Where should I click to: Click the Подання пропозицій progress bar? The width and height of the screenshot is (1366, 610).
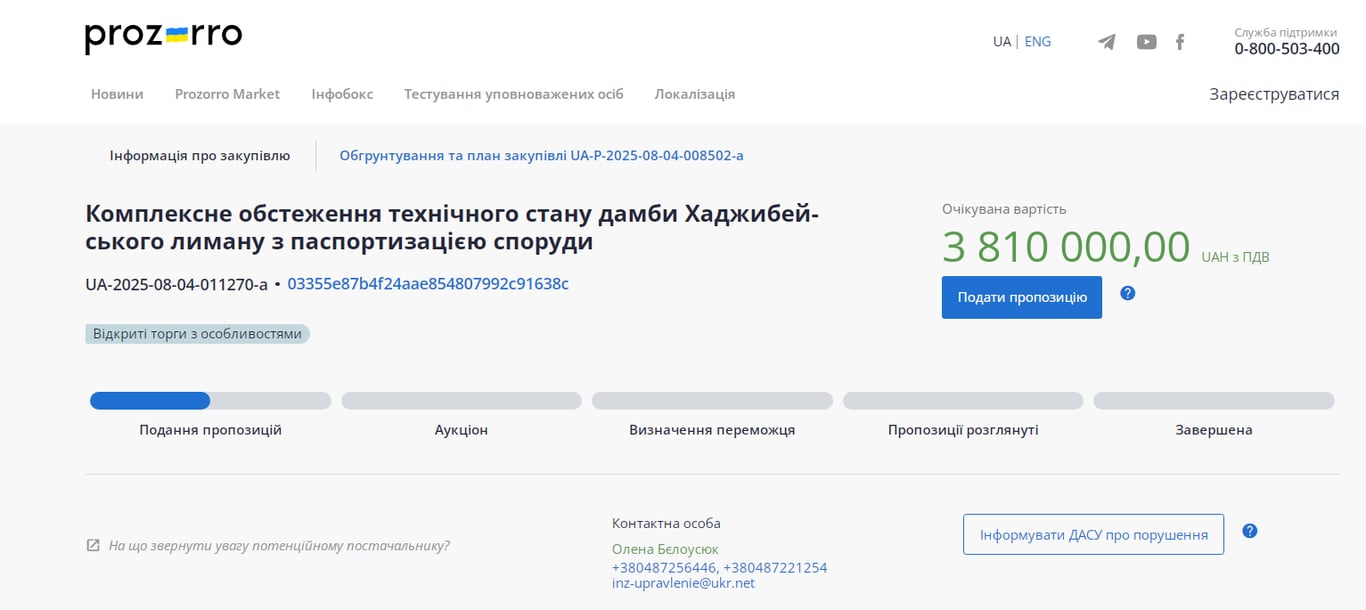[x=210, y=401]
